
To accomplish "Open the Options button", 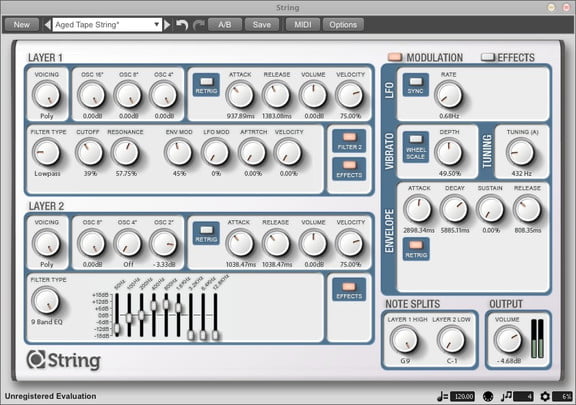I will tap(343, 25).
